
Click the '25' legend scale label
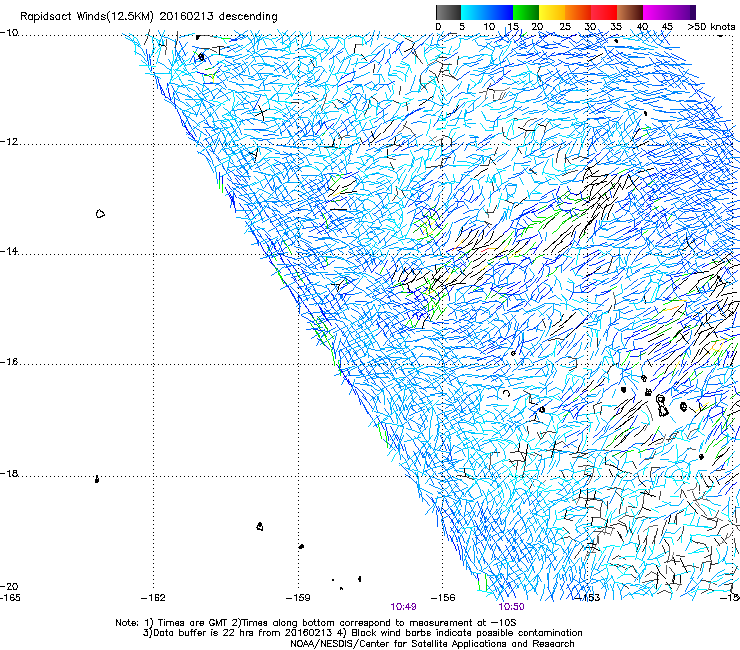click(564, 27)
